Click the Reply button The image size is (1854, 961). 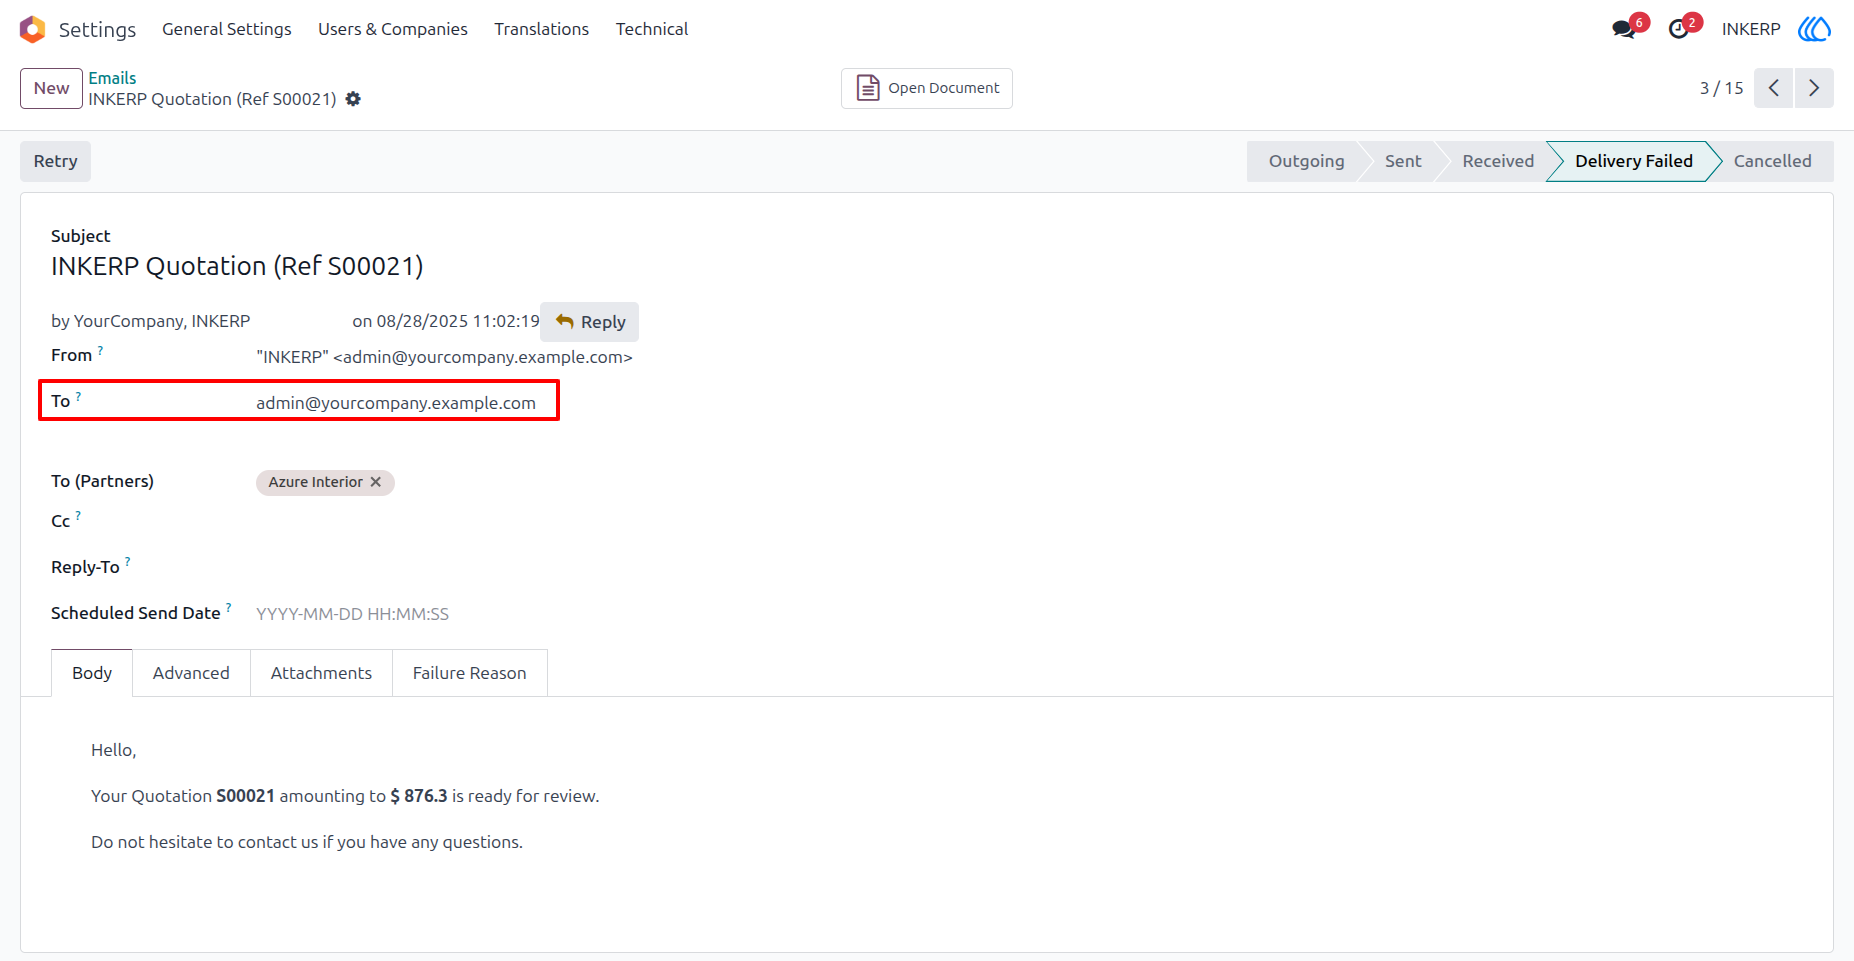point(590,322)
